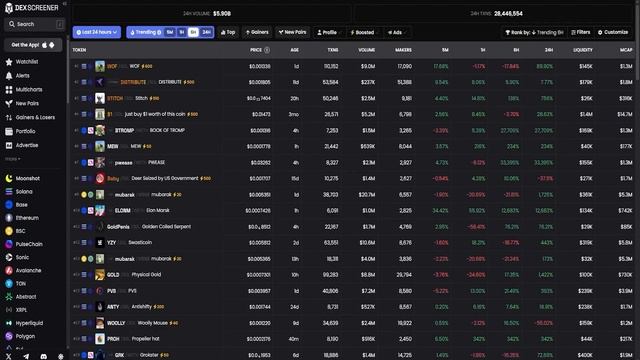This screenshot has width=640, height=360.
Task: Click DEX Screener logo
Action: [x=31, y=8]
